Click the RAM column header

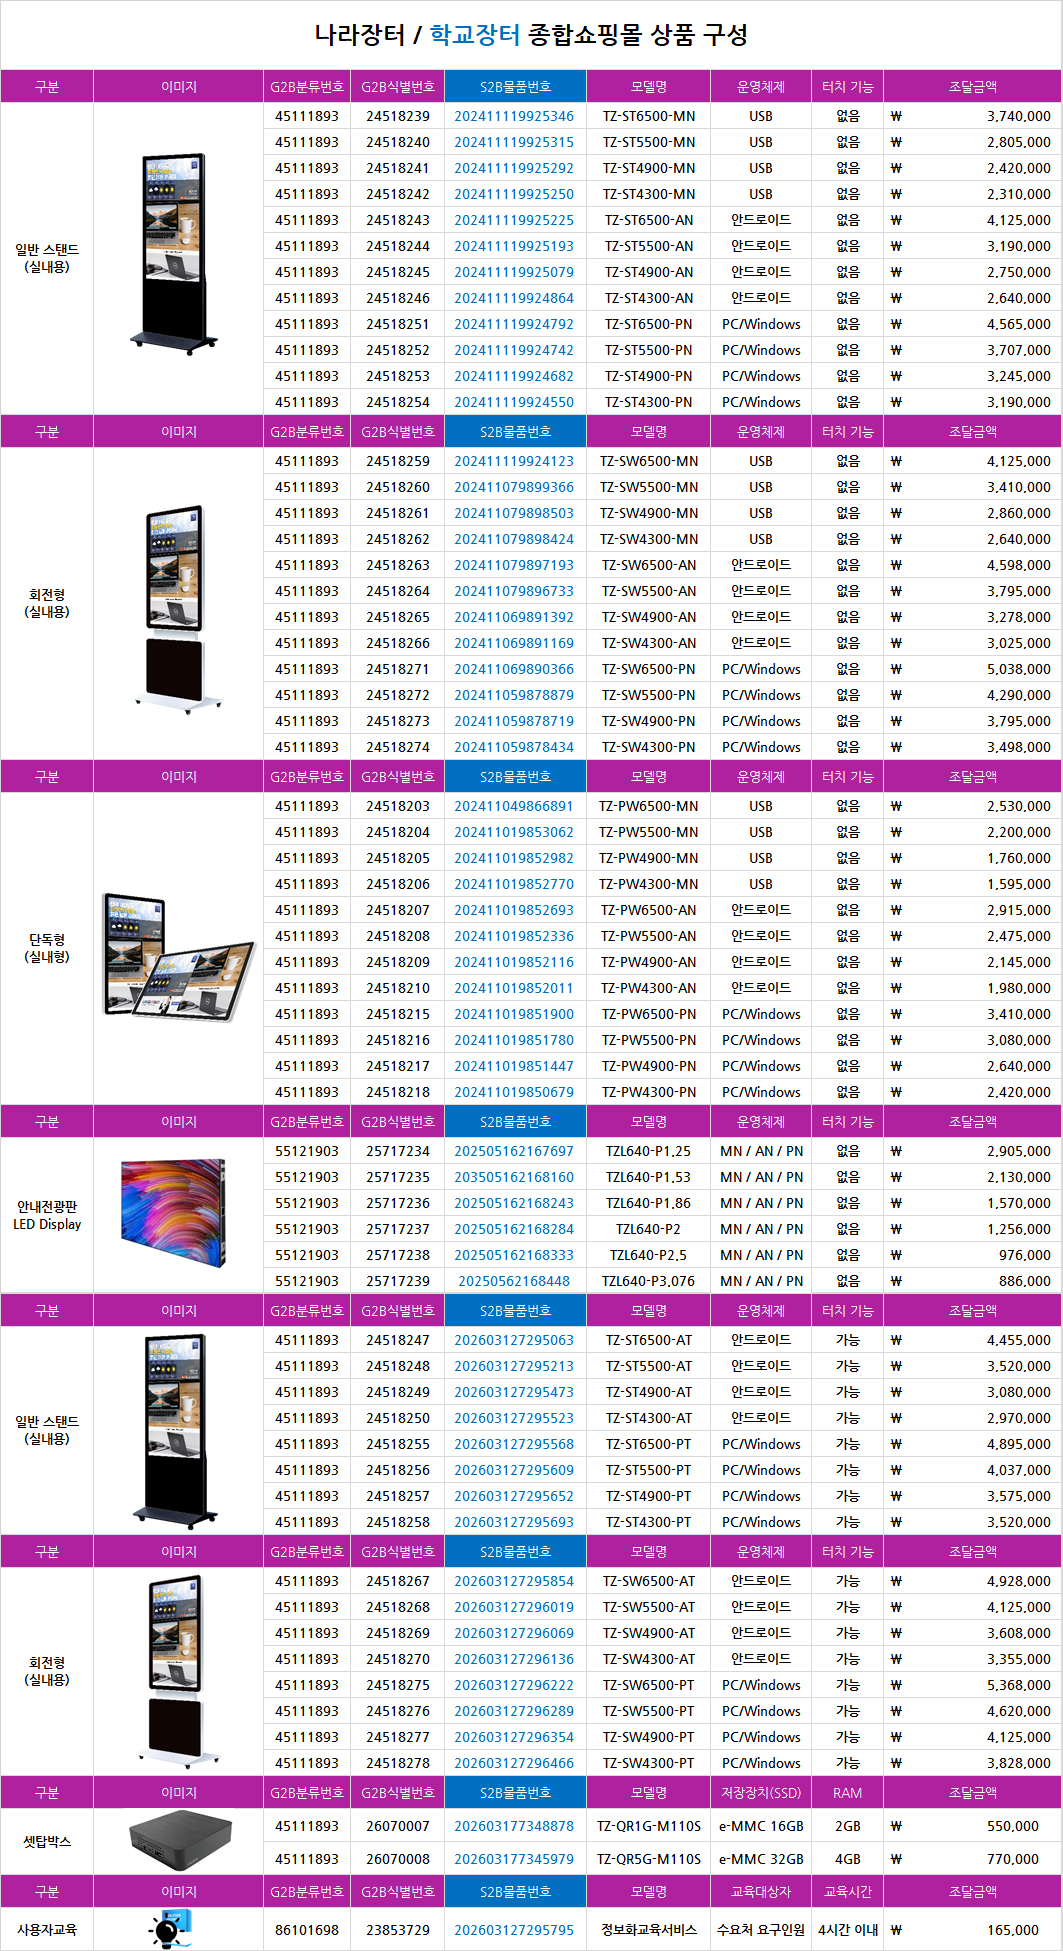(x=847, y=1793)
